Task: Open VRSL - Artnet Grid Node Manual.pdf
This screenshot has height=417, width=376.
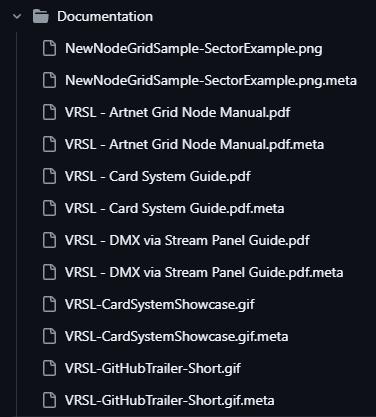Action: pos(178,112)
